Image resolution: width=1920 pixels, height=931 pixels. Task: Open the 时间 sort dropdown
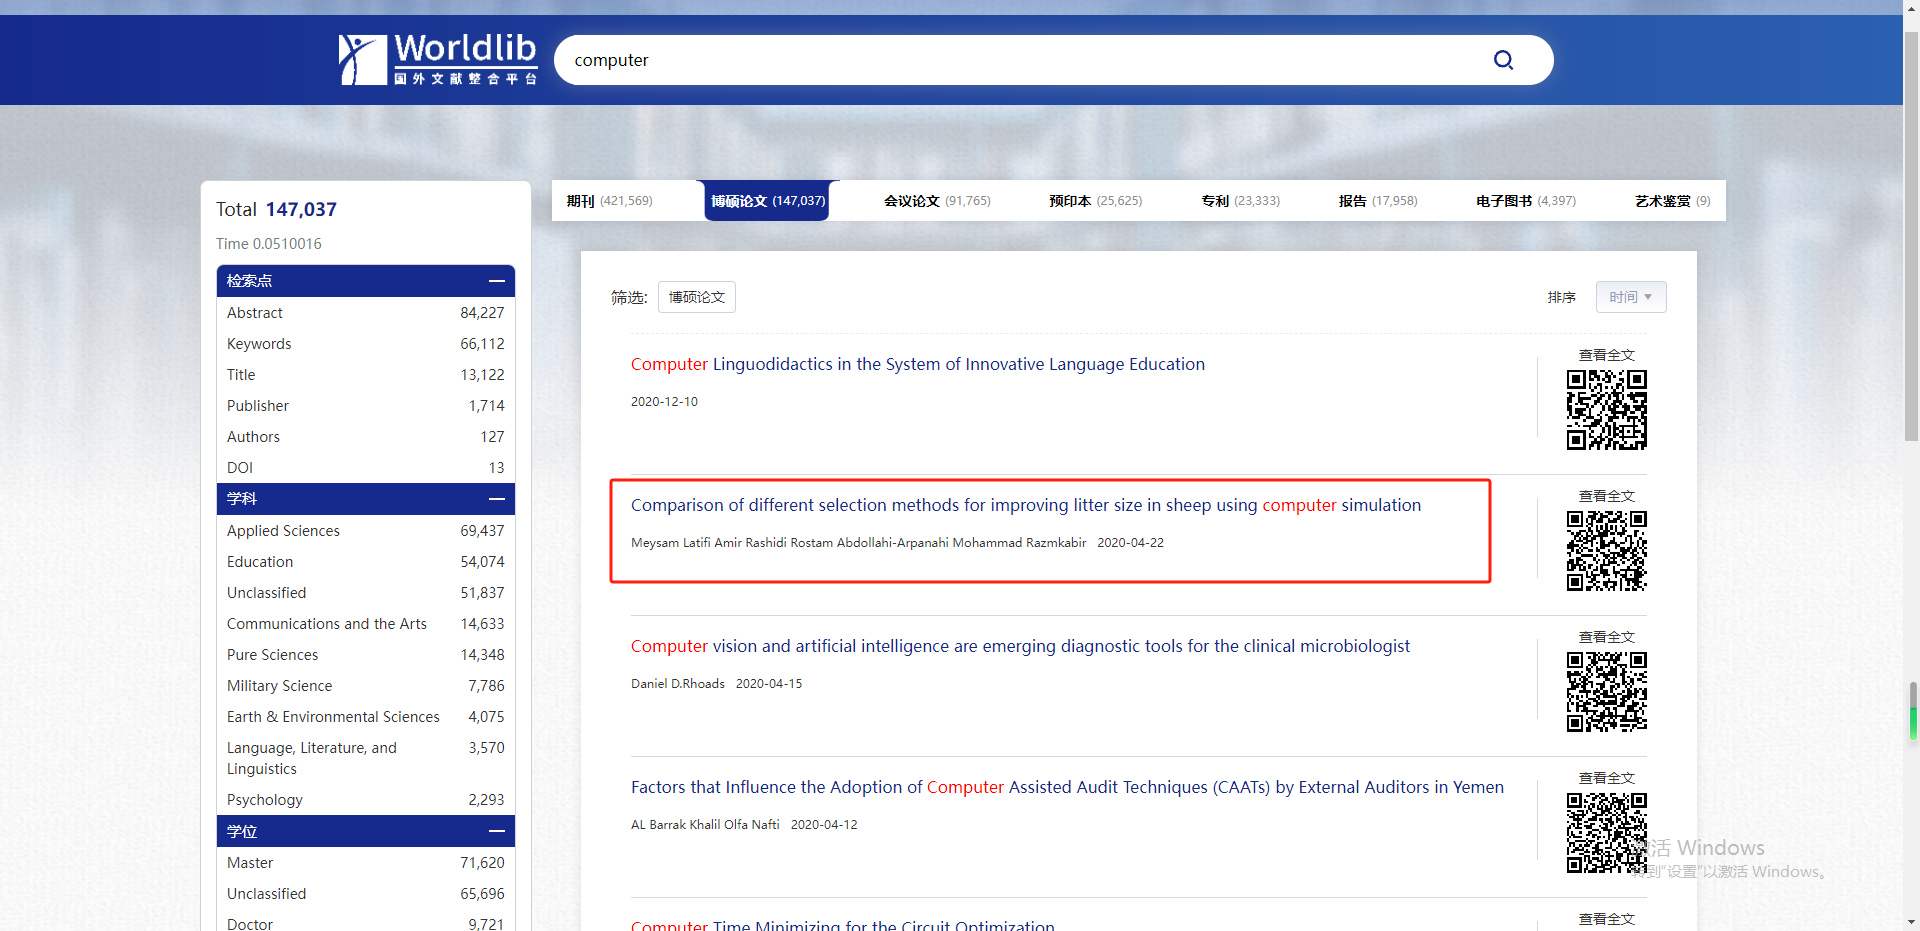pos(1631,297)
